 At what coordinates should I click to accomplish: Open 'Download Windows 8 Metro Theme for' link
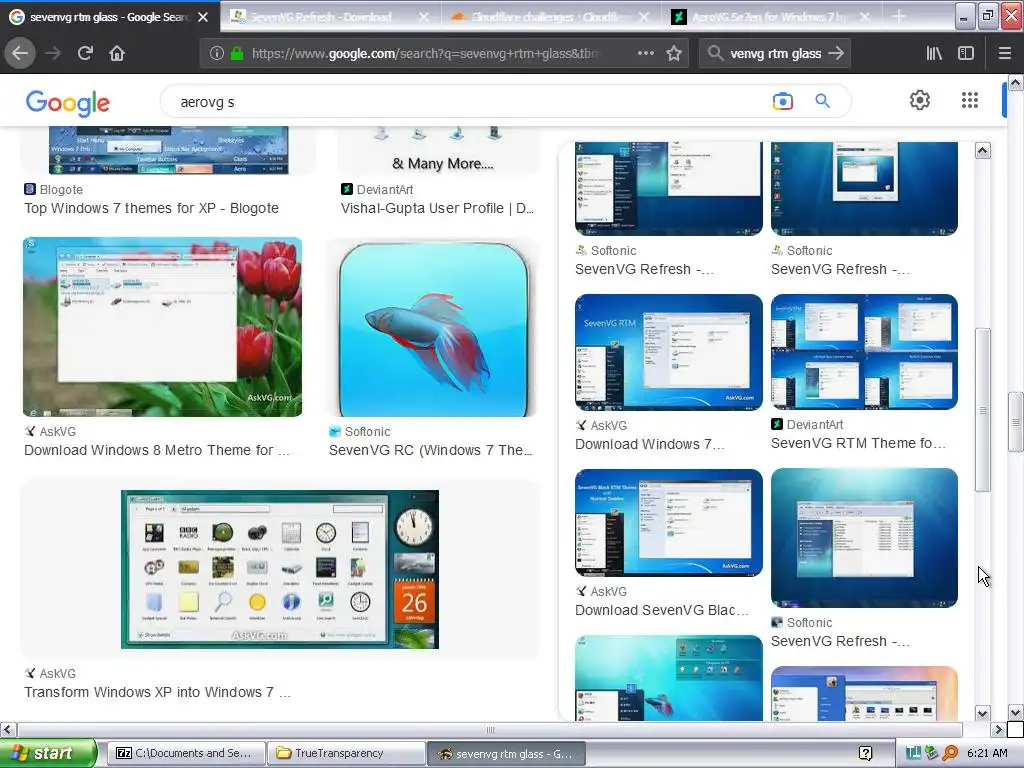coord(157,450)
